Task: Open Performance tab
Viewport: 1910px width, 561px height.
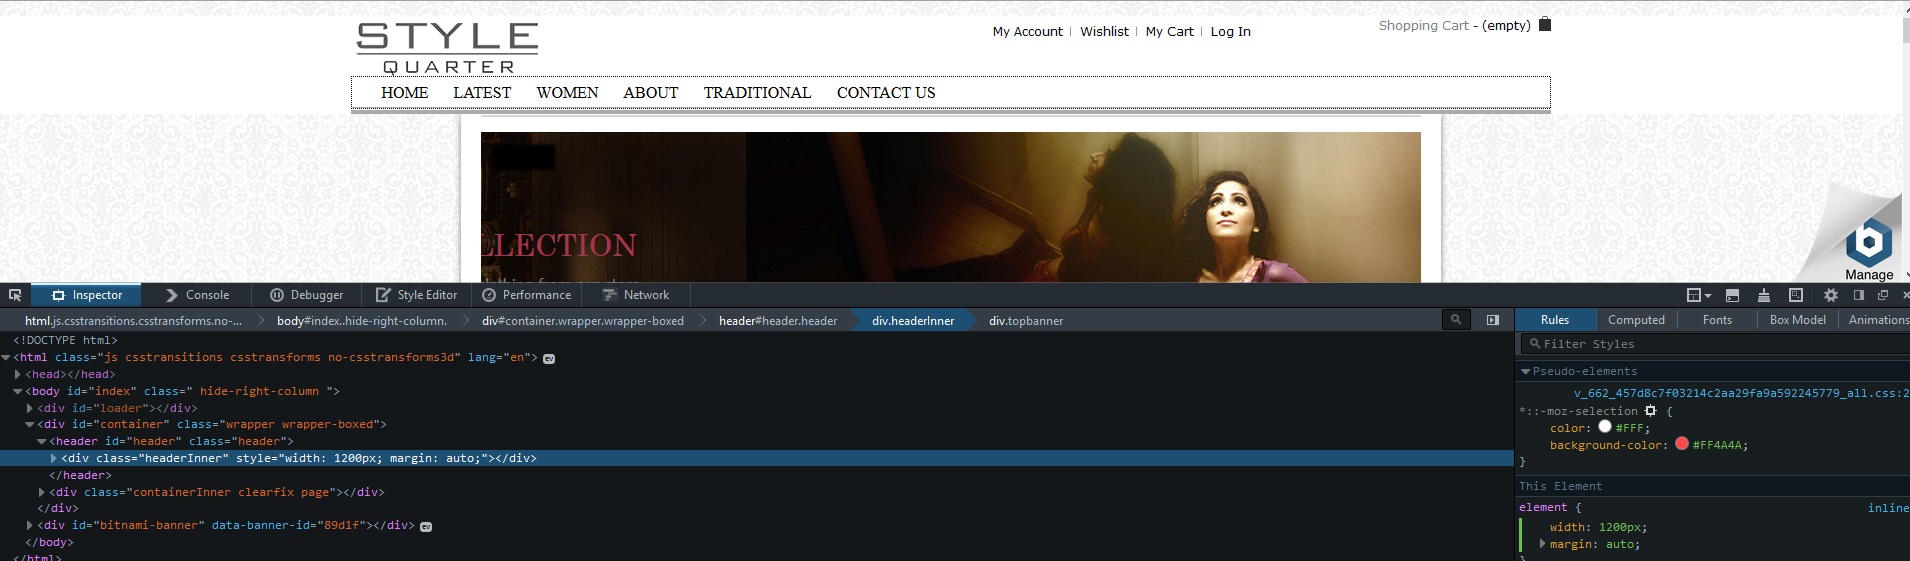Action: pyautogui.click(x=527, y=295)
